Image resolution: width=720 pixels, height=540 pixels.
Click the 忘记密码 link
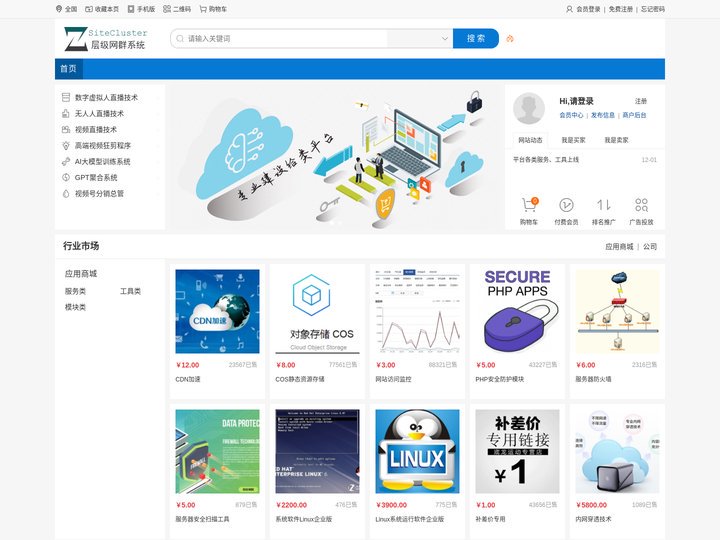tap(652, 9)
